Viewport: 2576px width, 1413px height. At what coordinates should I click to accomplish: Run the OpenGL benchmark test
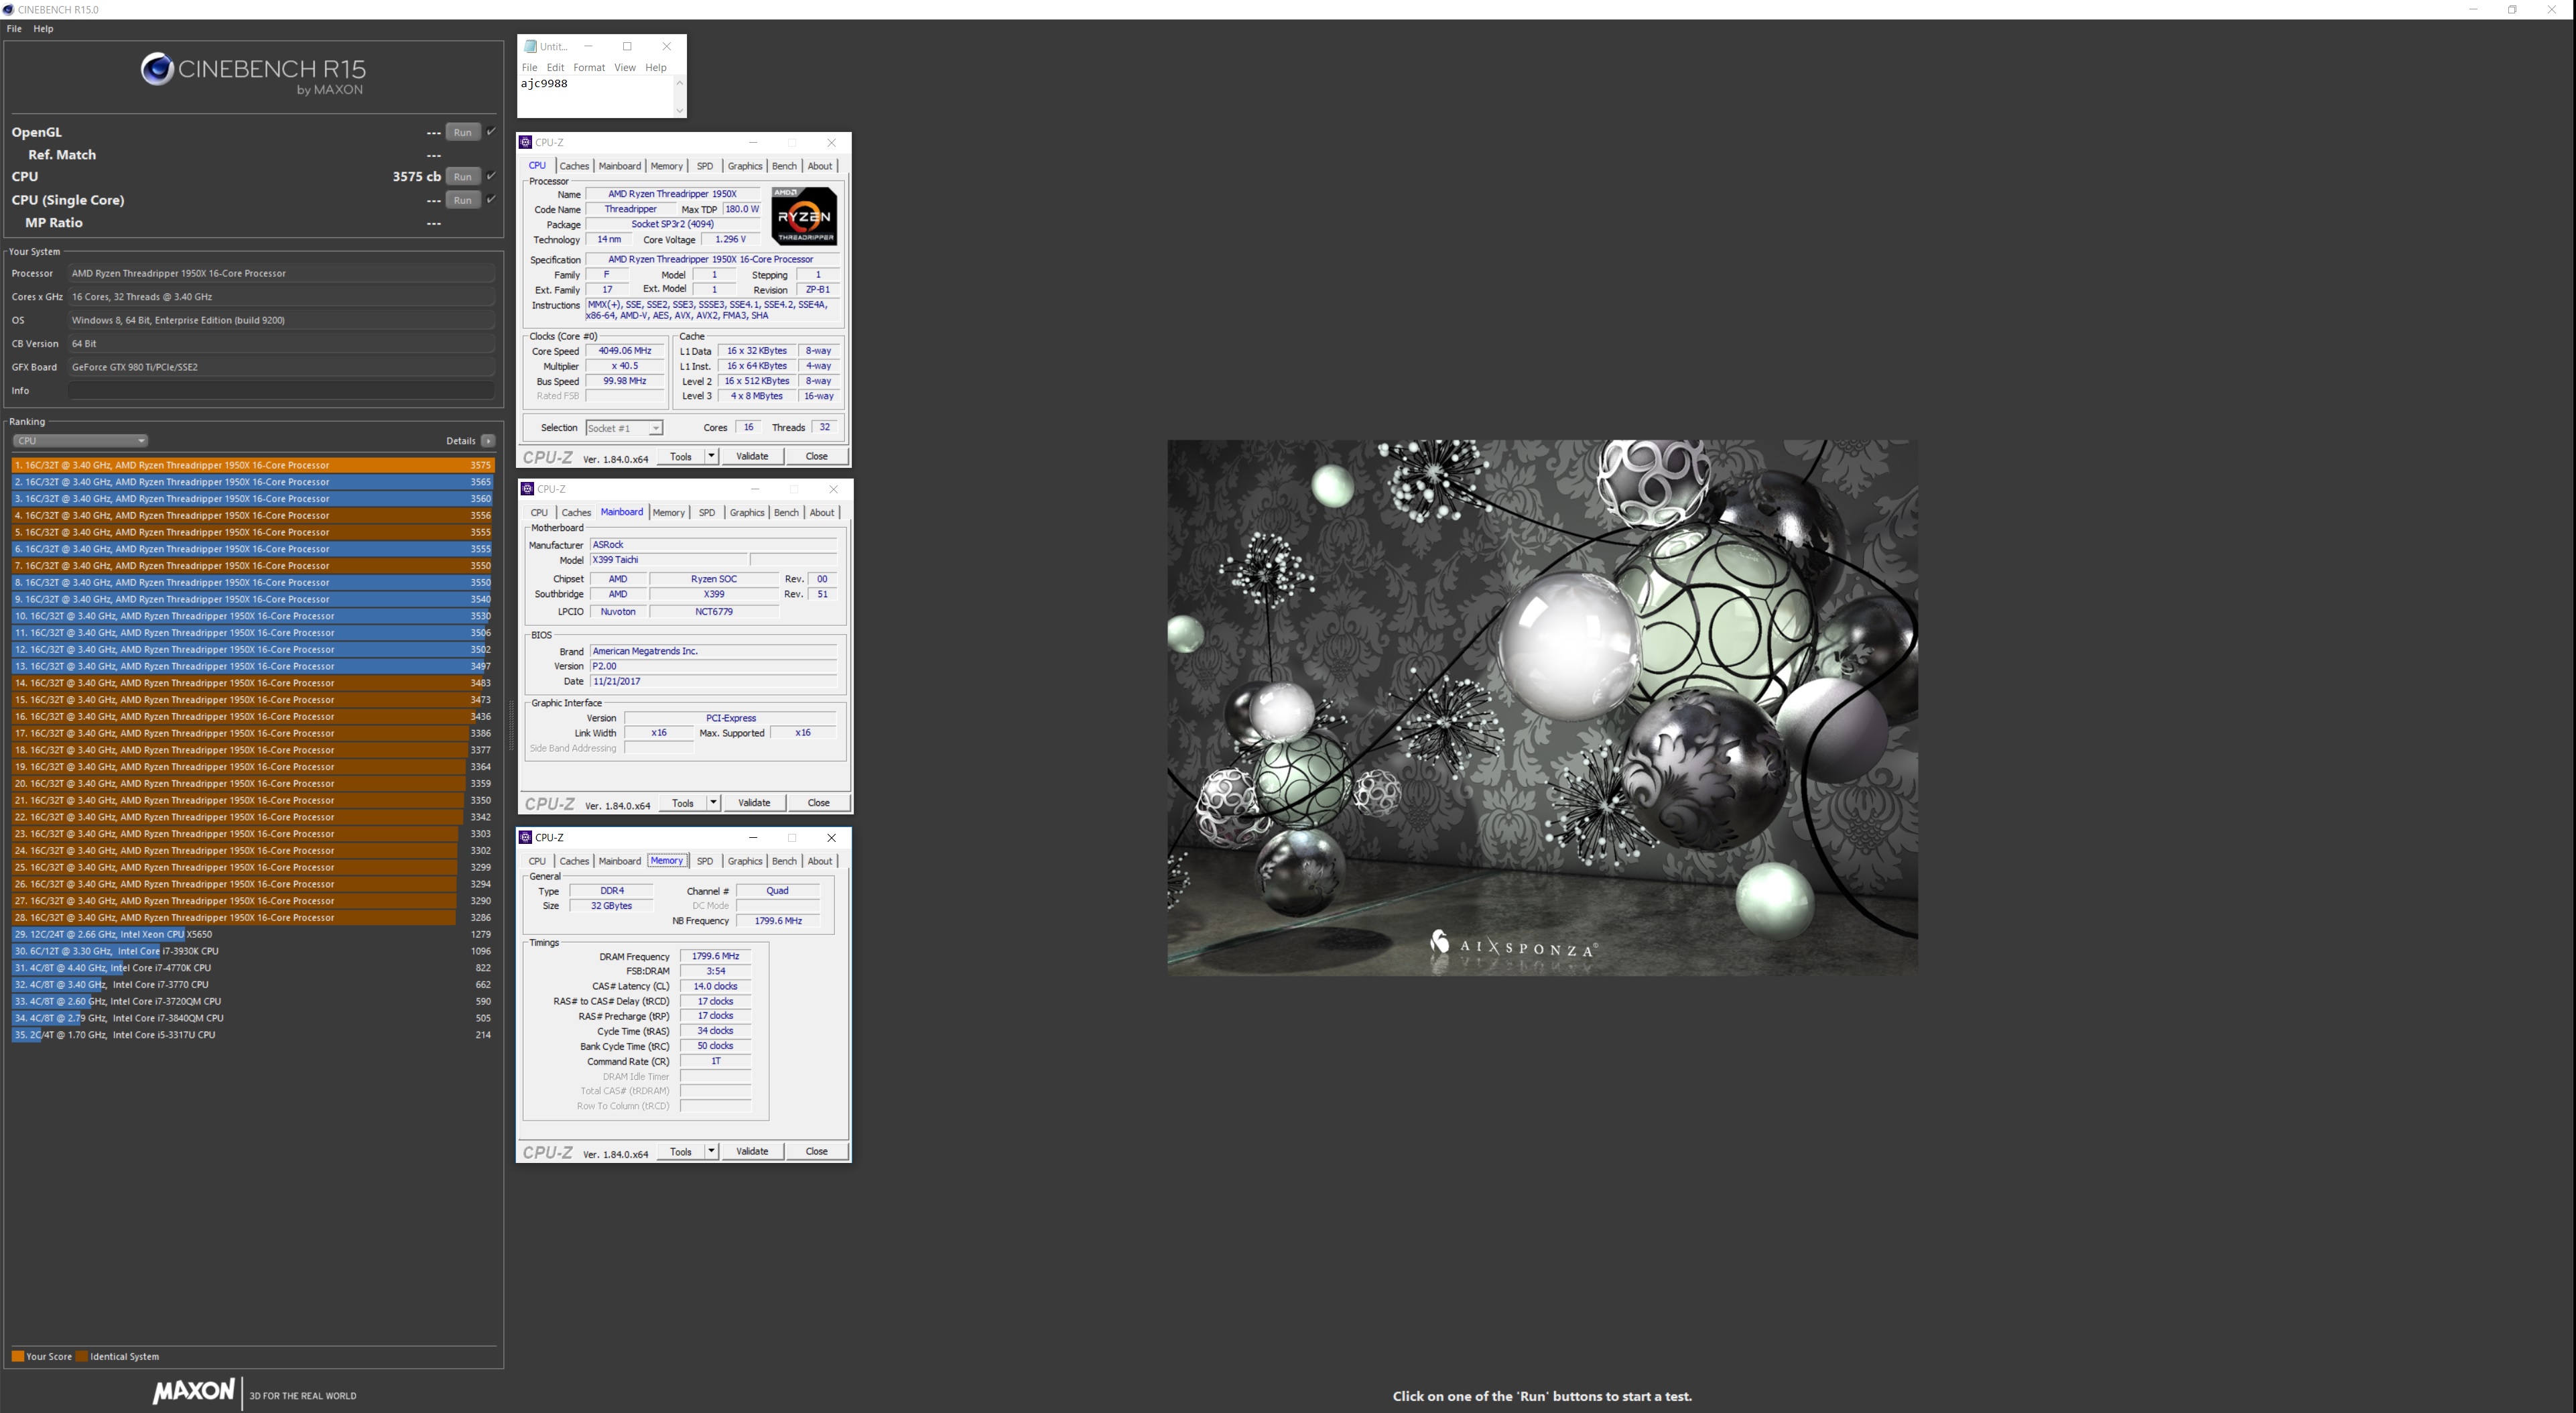tap(462, 132)
